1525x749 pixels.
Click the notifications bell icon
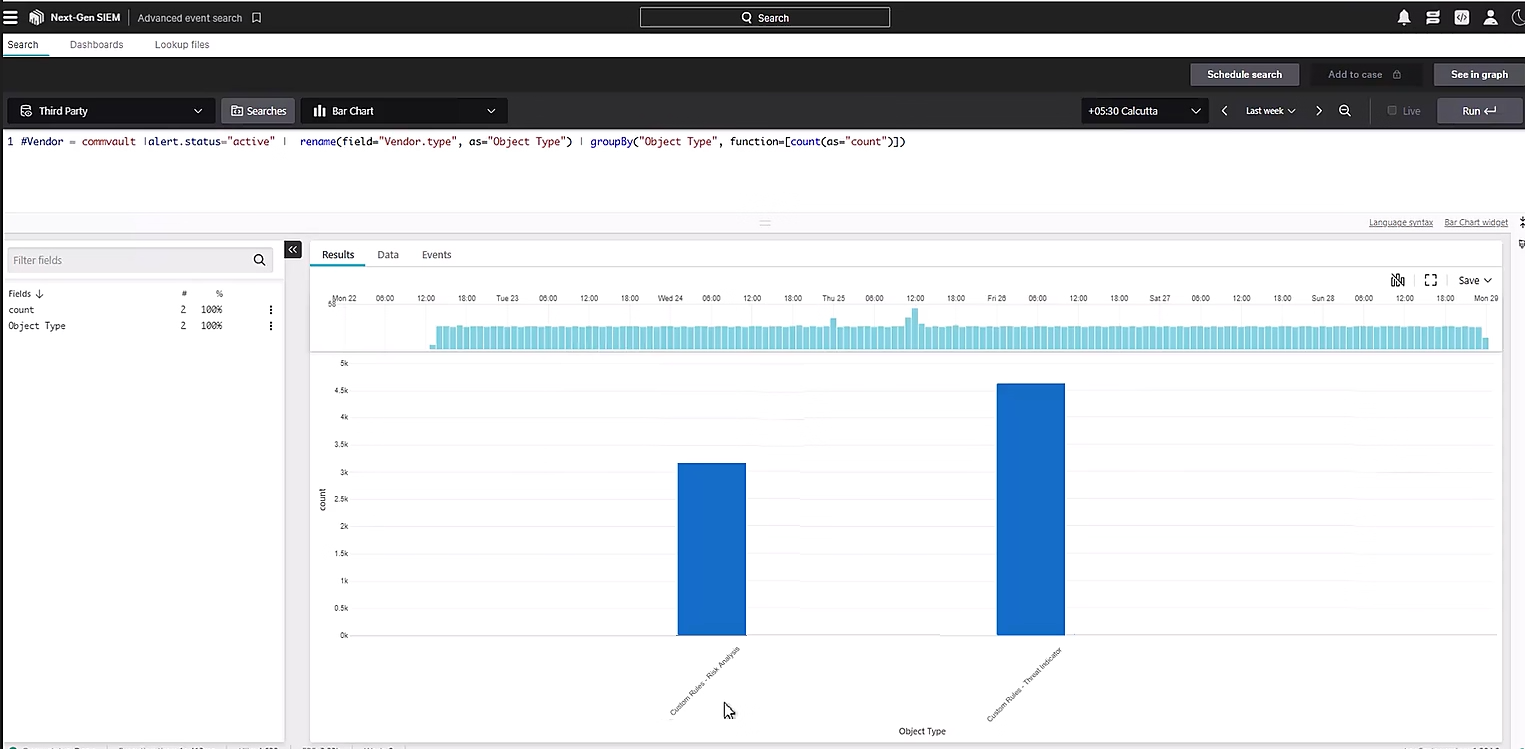(x=1404, y=17)
